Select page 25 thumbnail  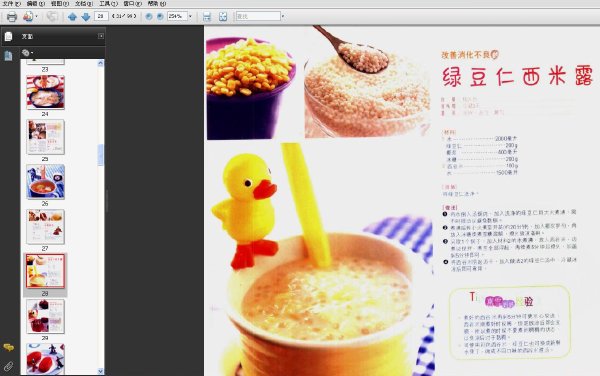coord(45,137)
